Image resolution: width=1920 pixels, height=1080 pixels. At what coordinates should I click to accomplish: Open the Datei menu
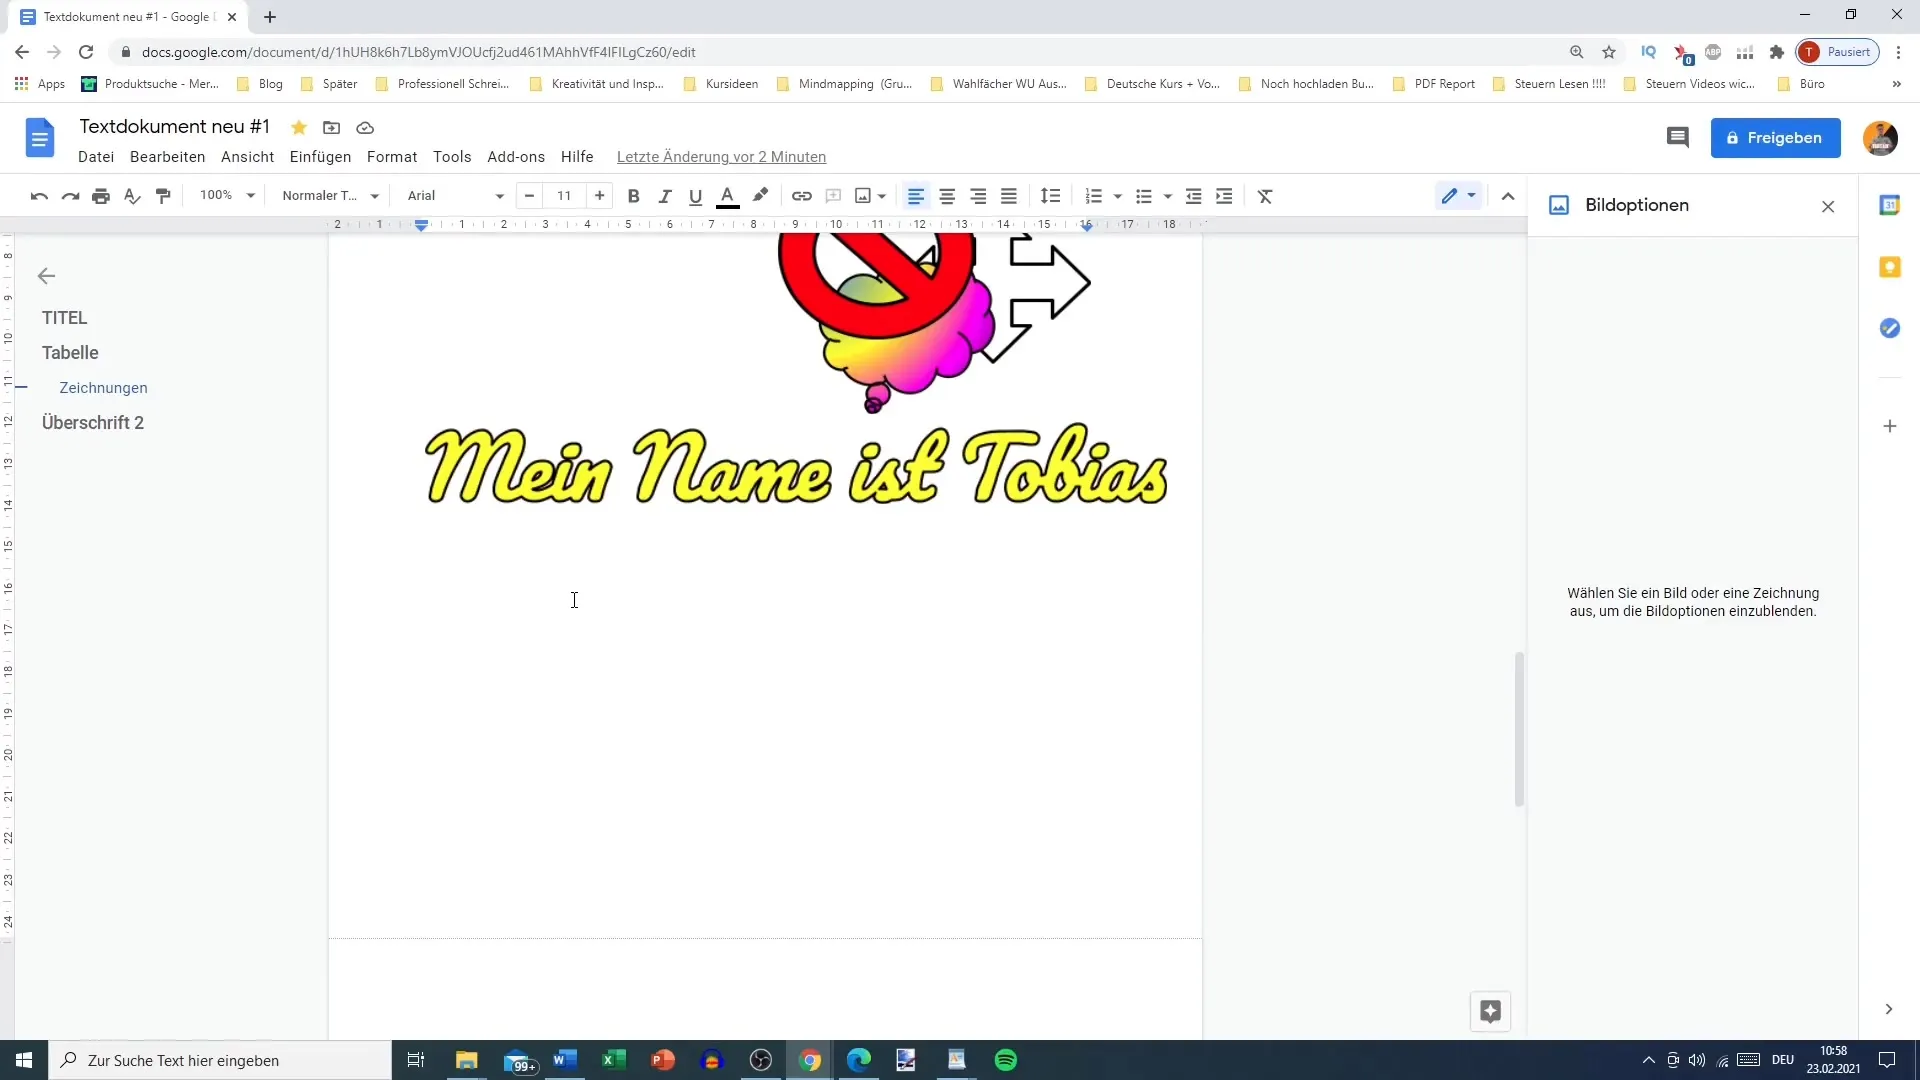96,157
